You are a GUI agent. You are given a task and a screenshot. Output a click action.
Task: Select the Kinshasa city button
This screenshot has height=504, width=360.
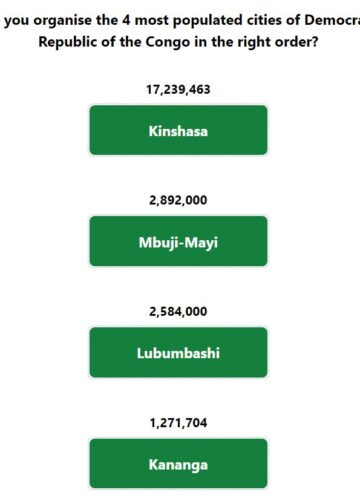coord(178,130)
